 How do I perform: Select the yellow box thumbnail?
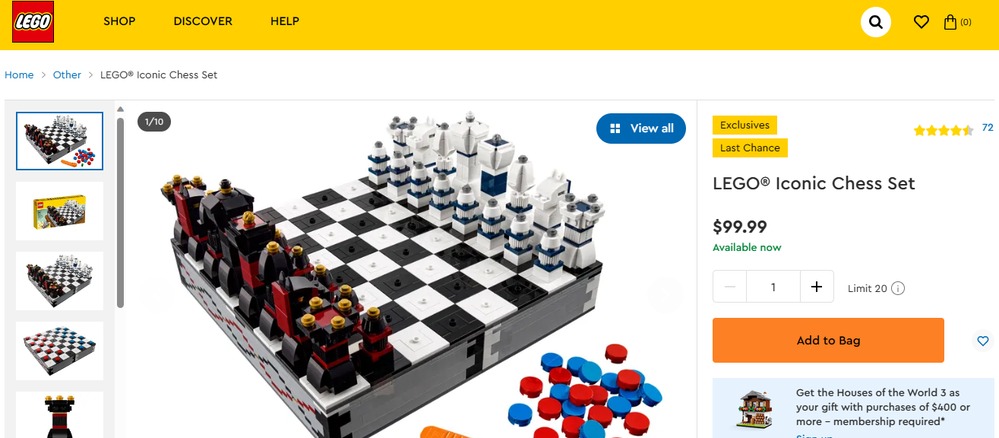[59, 211]
